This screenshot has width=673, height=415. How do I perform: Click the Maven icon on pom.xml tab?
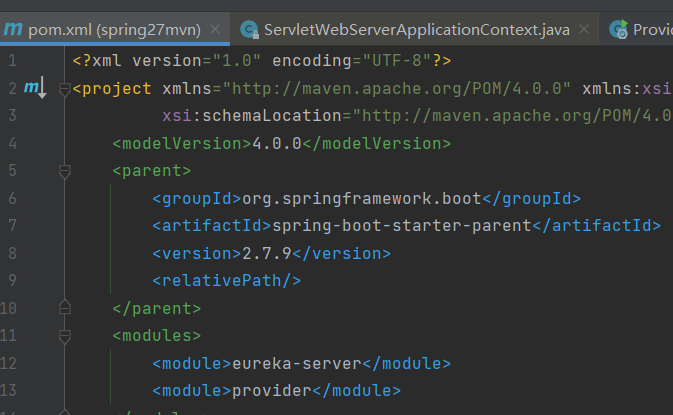tap(12, 30)
